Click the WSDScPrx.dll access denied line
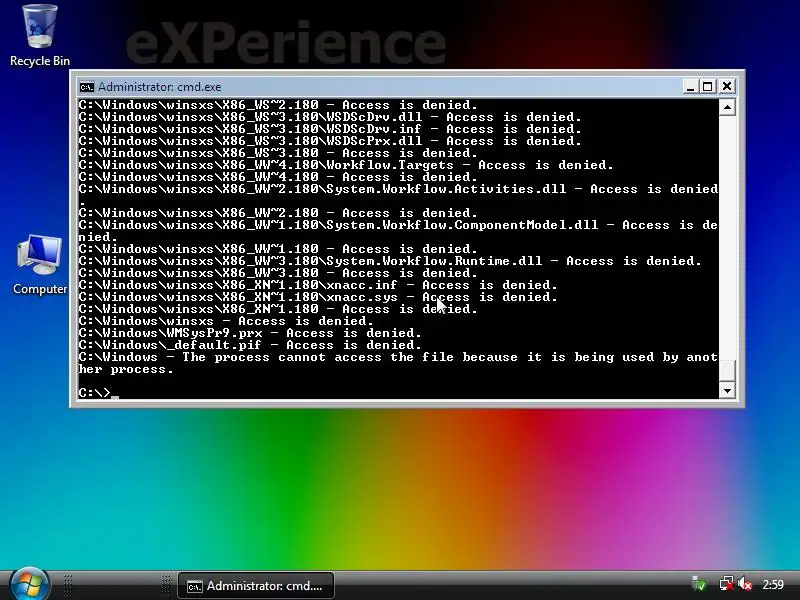The width and height of the screenshot is (800, 600). (330, 141)
